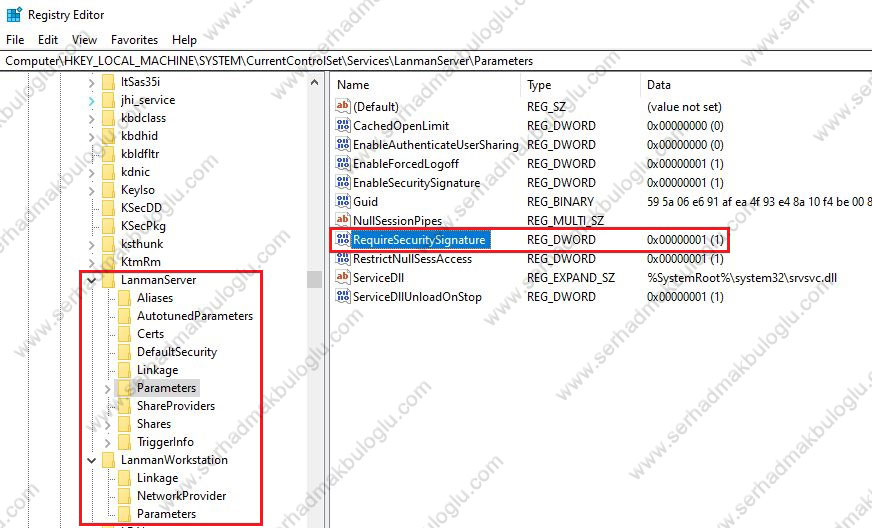Viewport: 872px width, 528px height.
Task: Click the string icon next to (Default)
Action: 343,107
